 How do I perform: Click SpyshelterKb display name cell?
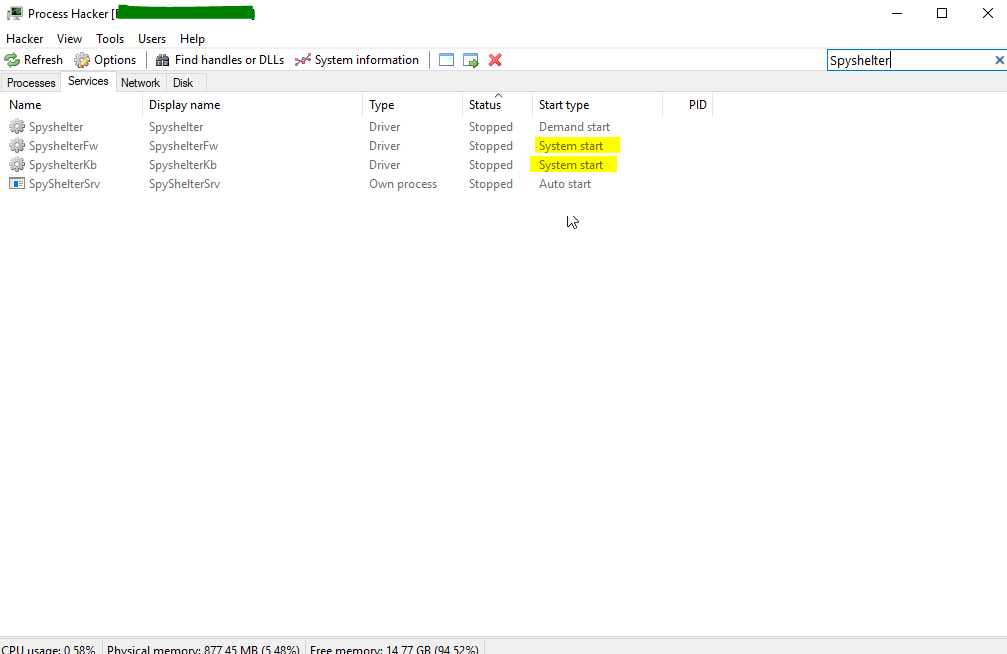click(183, 164)
